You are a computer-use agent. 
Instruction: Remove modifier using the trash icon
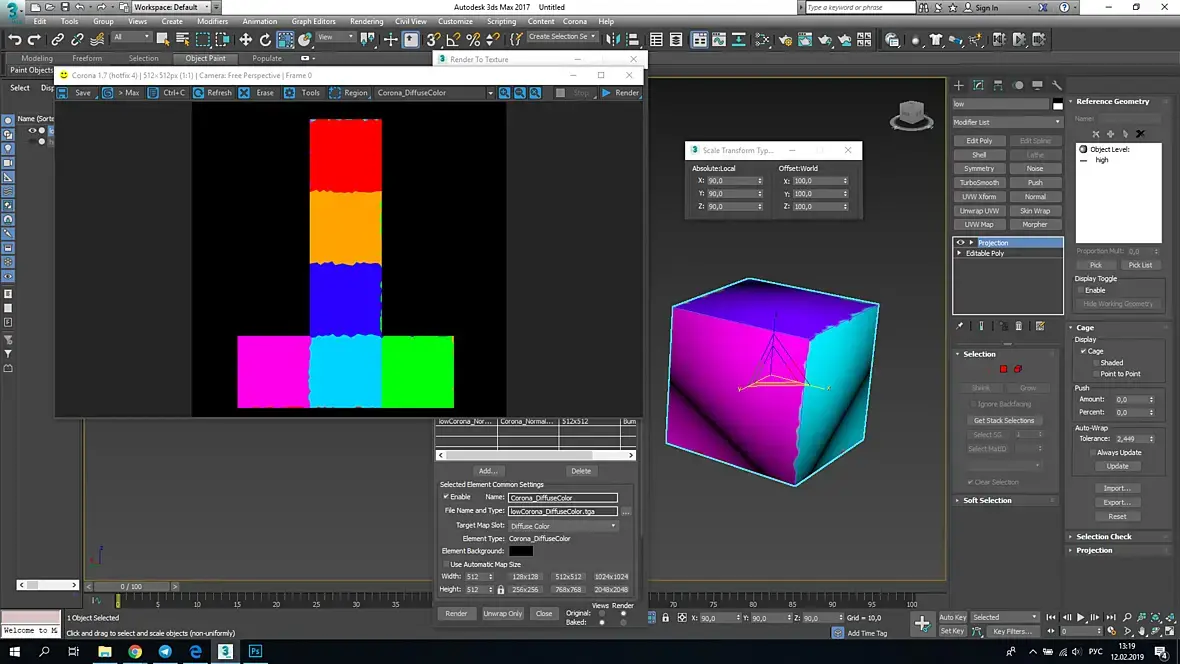(1019, 326)
